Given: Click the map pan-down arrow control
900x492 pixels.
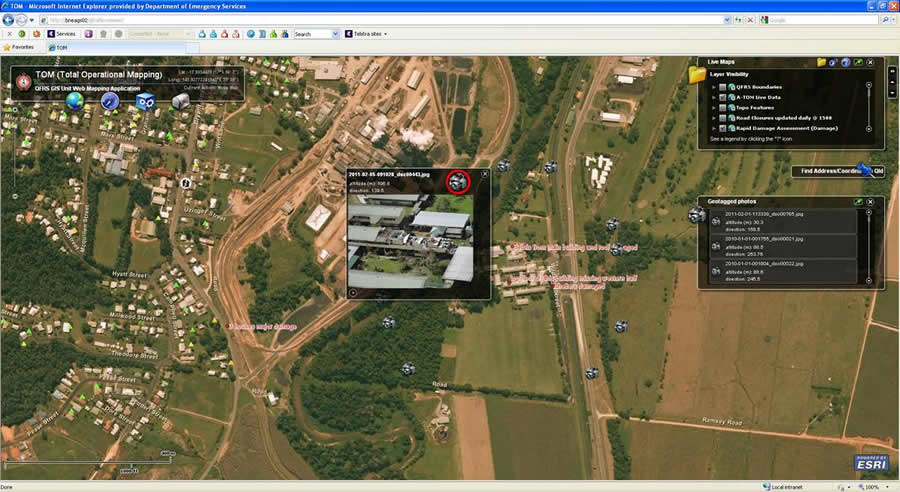Looking at the screenshot, I should click(x=892, y=93).
